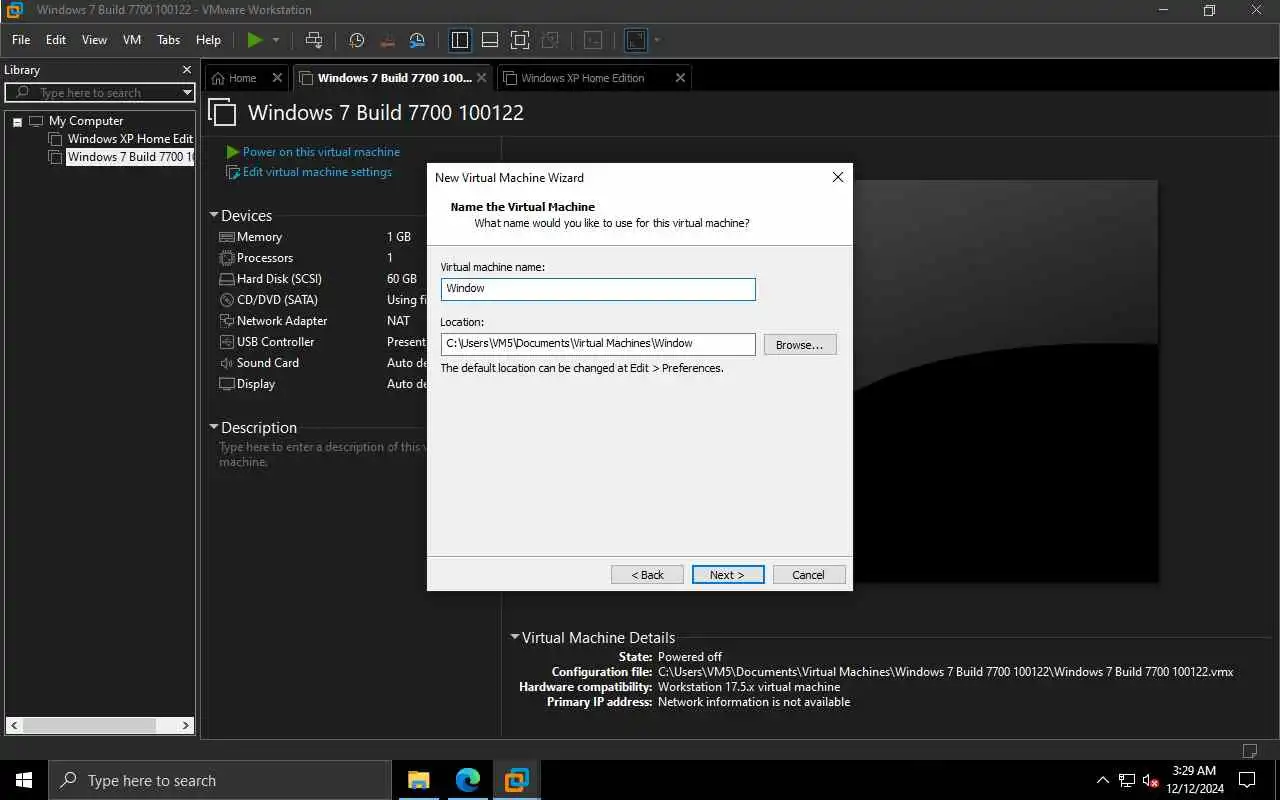Collapse the Description section
This screenshot has height=800, width=1280.
(x=214, y=428)
